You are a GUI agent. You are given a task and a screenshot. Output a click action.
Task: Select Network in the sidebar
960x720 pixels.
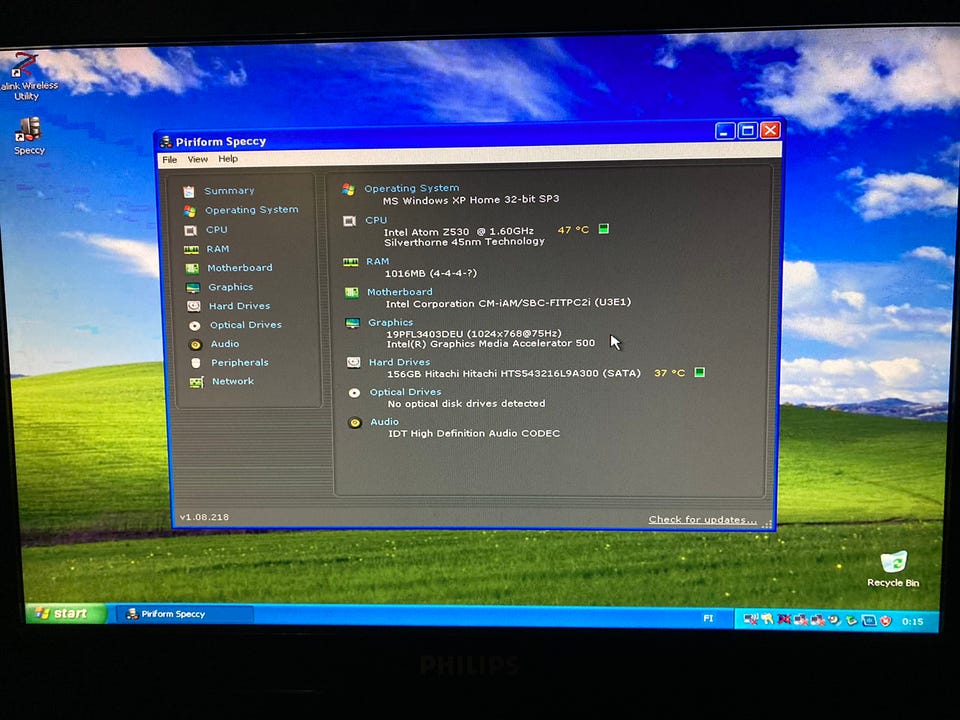233,381
